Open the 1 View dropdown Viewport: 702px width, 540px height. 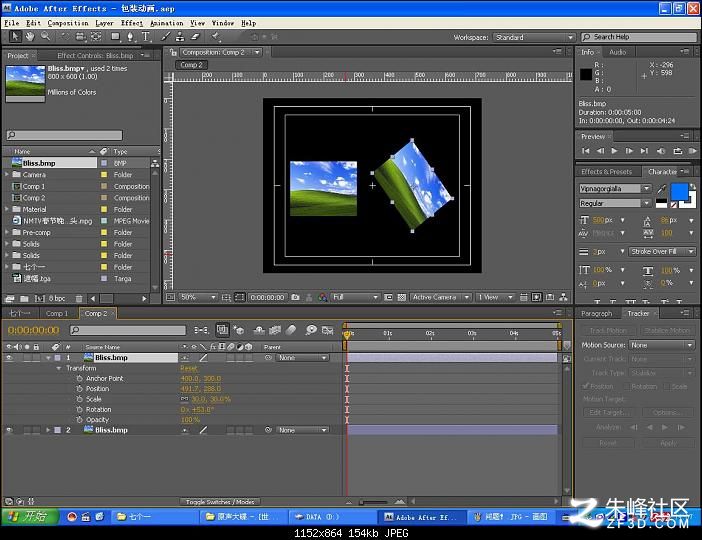point(494,297)
